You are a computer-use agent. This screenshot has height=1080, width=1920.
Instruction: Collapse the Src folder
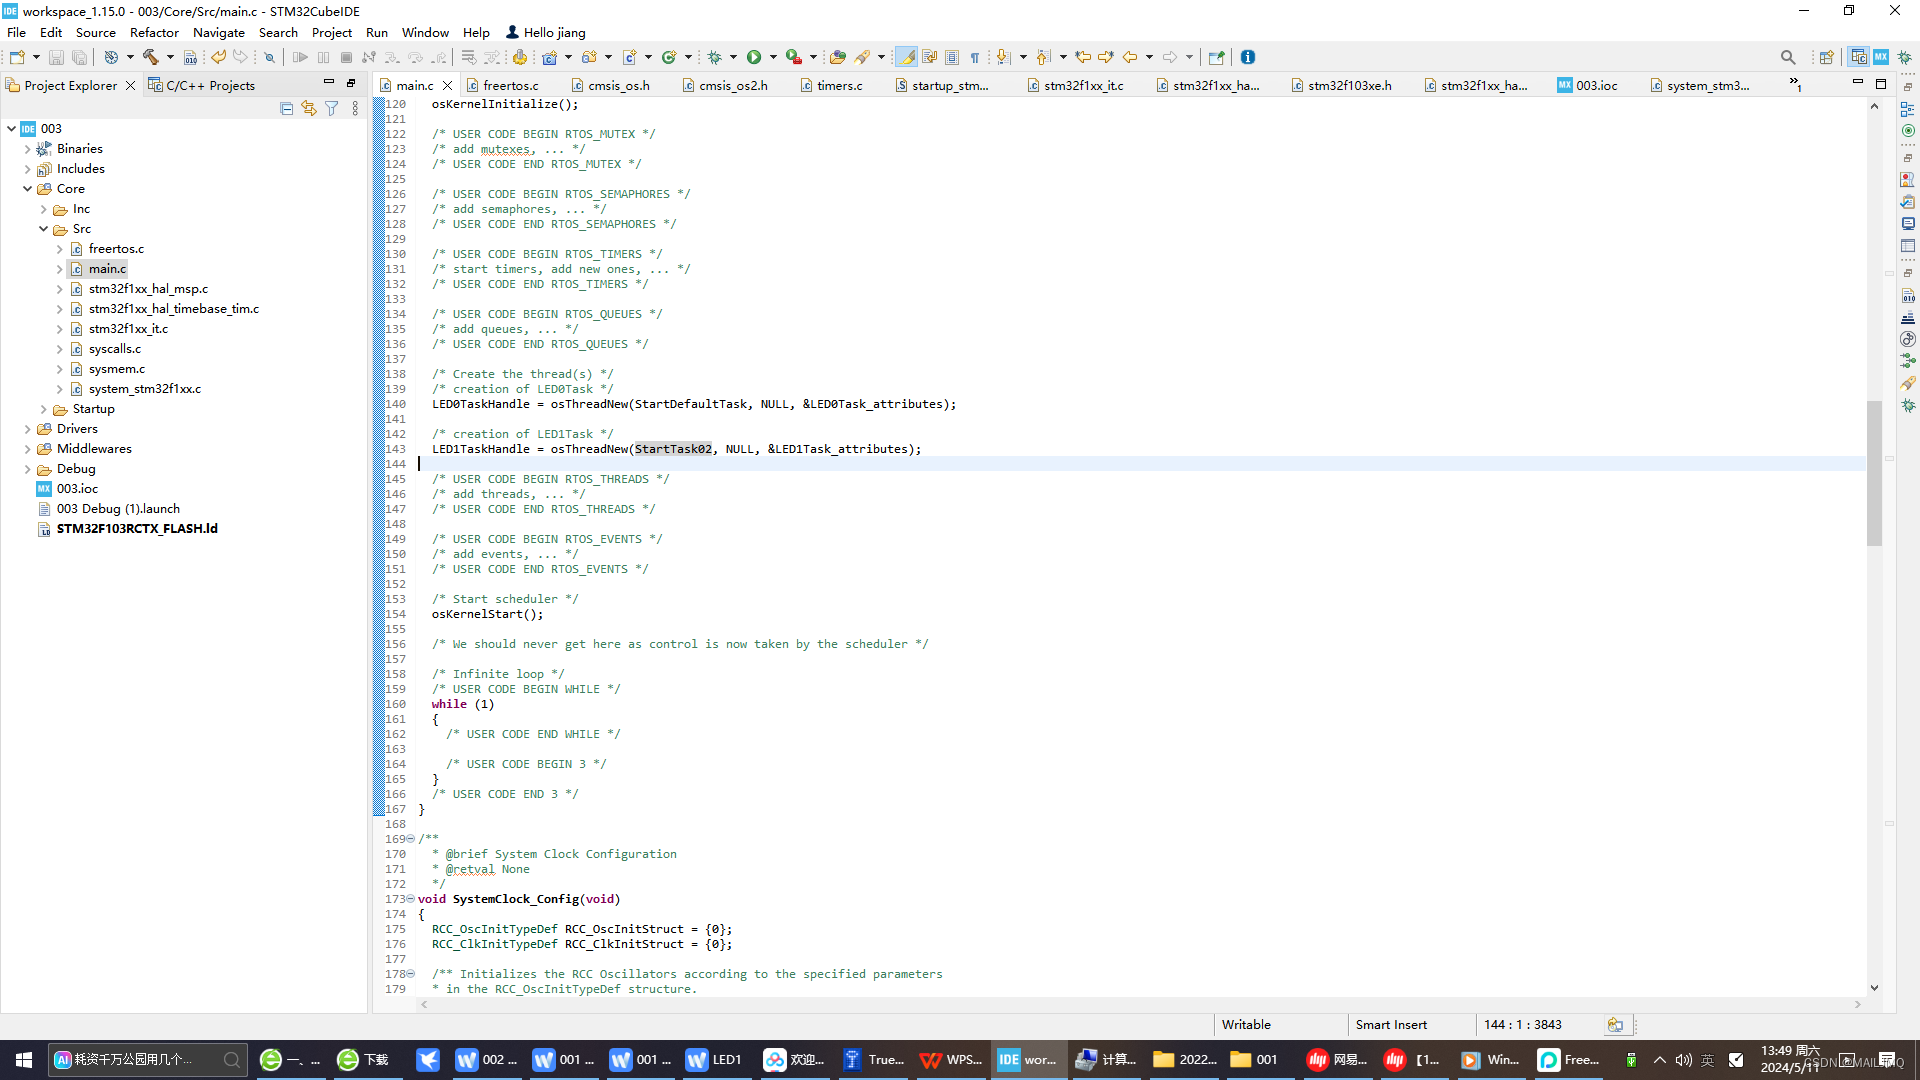[x=44, y=229]
